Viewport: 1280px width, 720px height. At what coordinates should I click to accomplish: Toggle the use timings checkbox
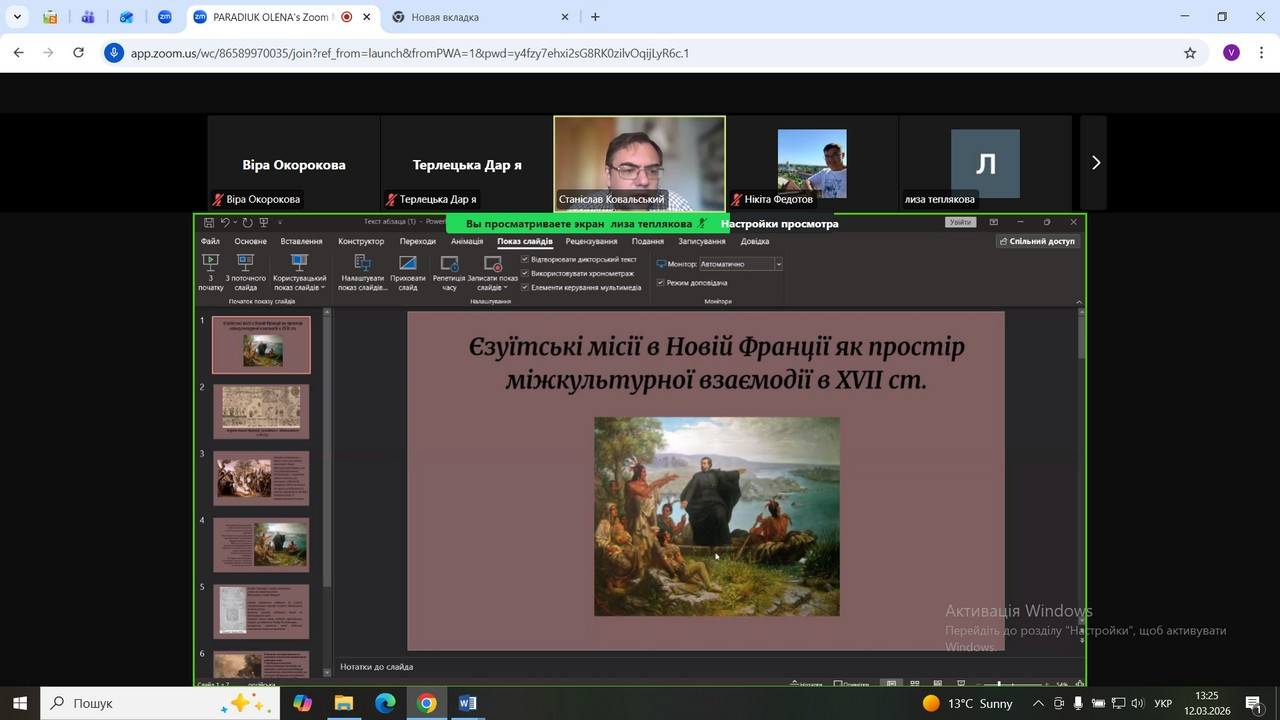point(525,273)
